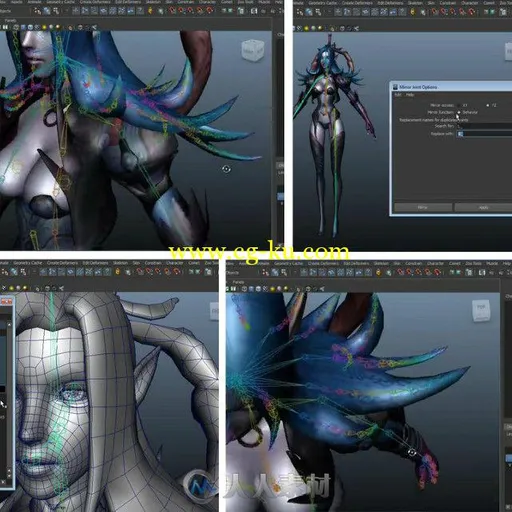
Task: Click snap to grids magnet in chest close-up toolbar
Action: point(172,11)
